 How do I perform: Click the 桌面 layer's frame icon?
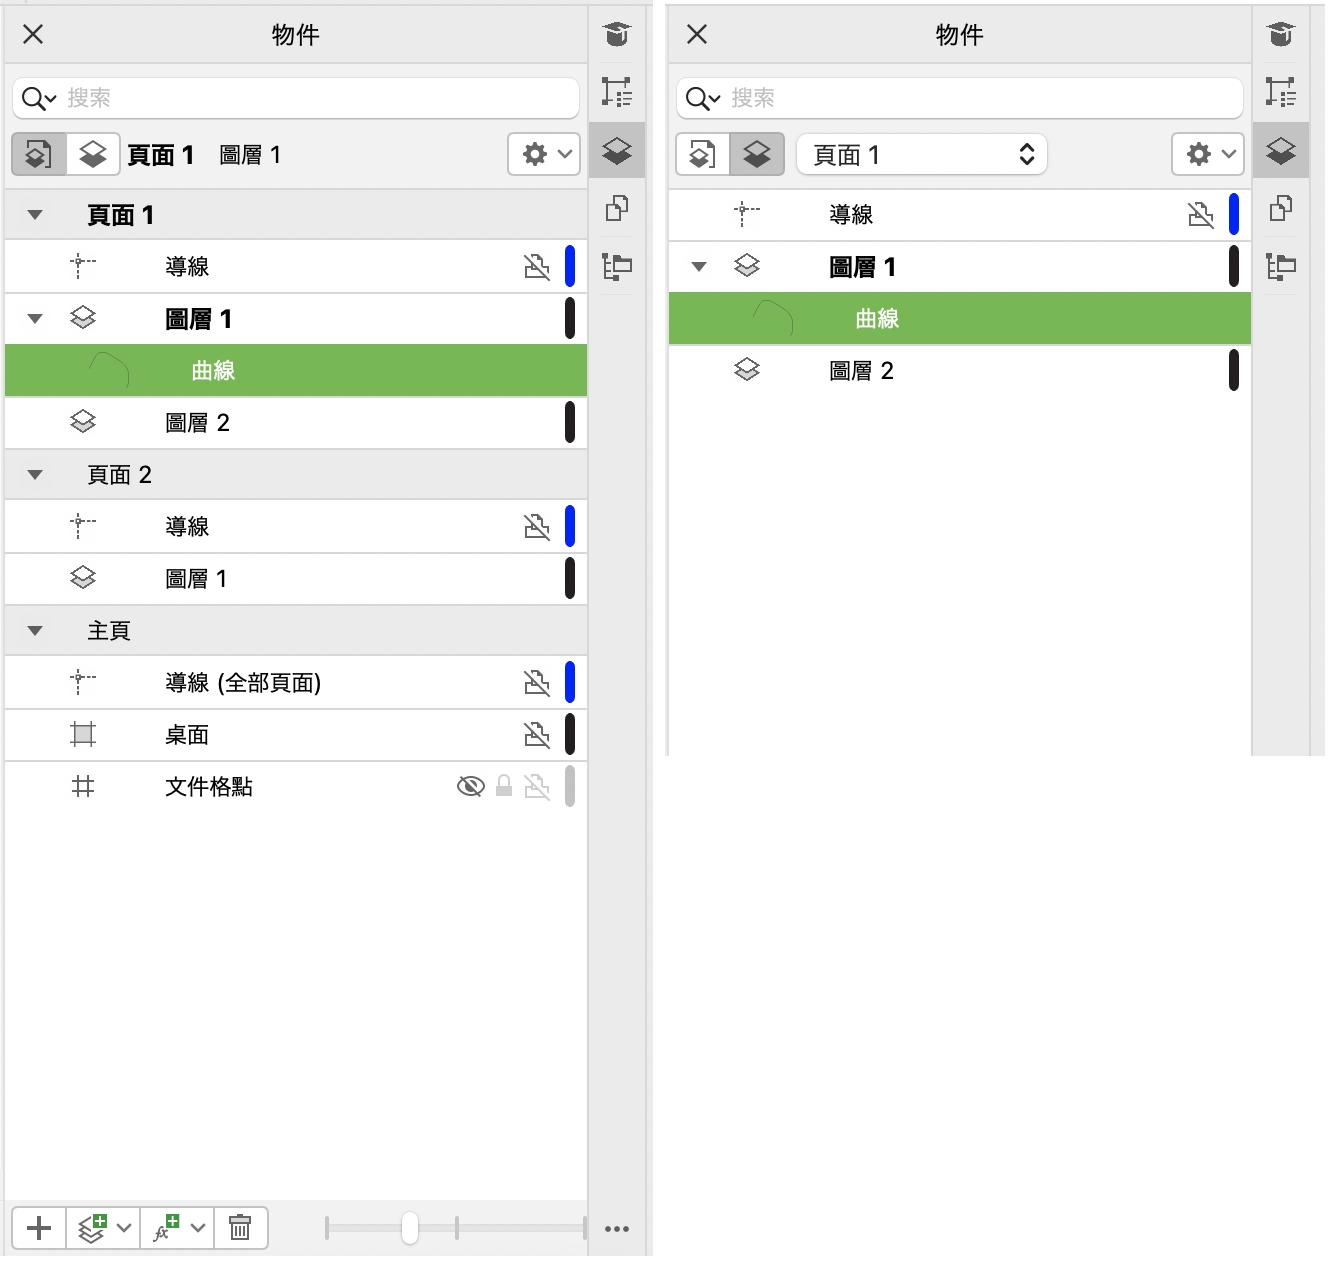(83, 735)
